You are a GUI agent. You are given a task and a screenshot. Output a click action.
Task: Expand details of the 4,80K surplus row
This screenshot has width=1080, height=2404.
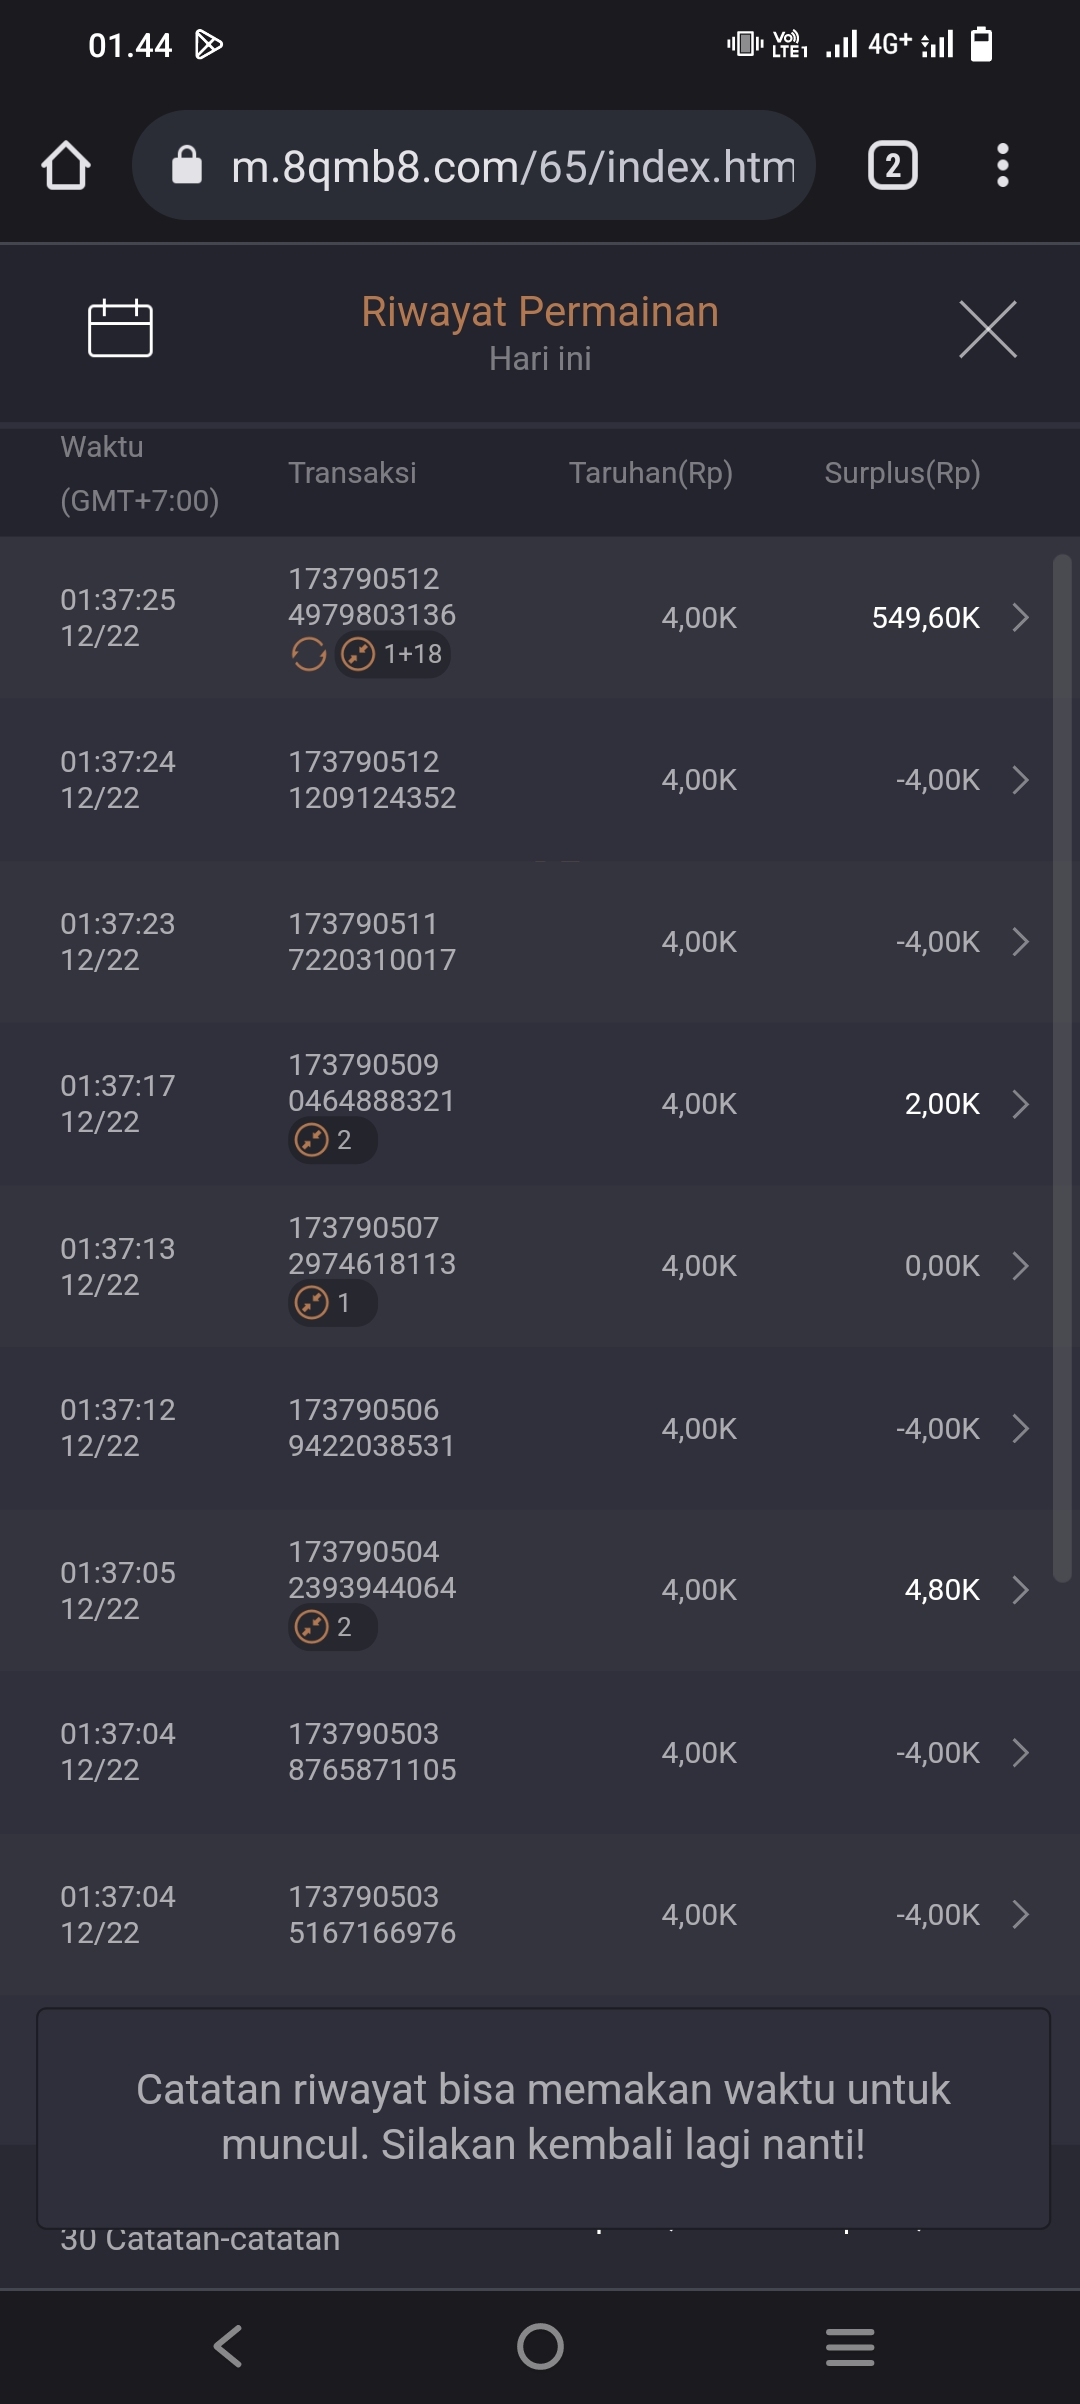tap(1019, 1590)
